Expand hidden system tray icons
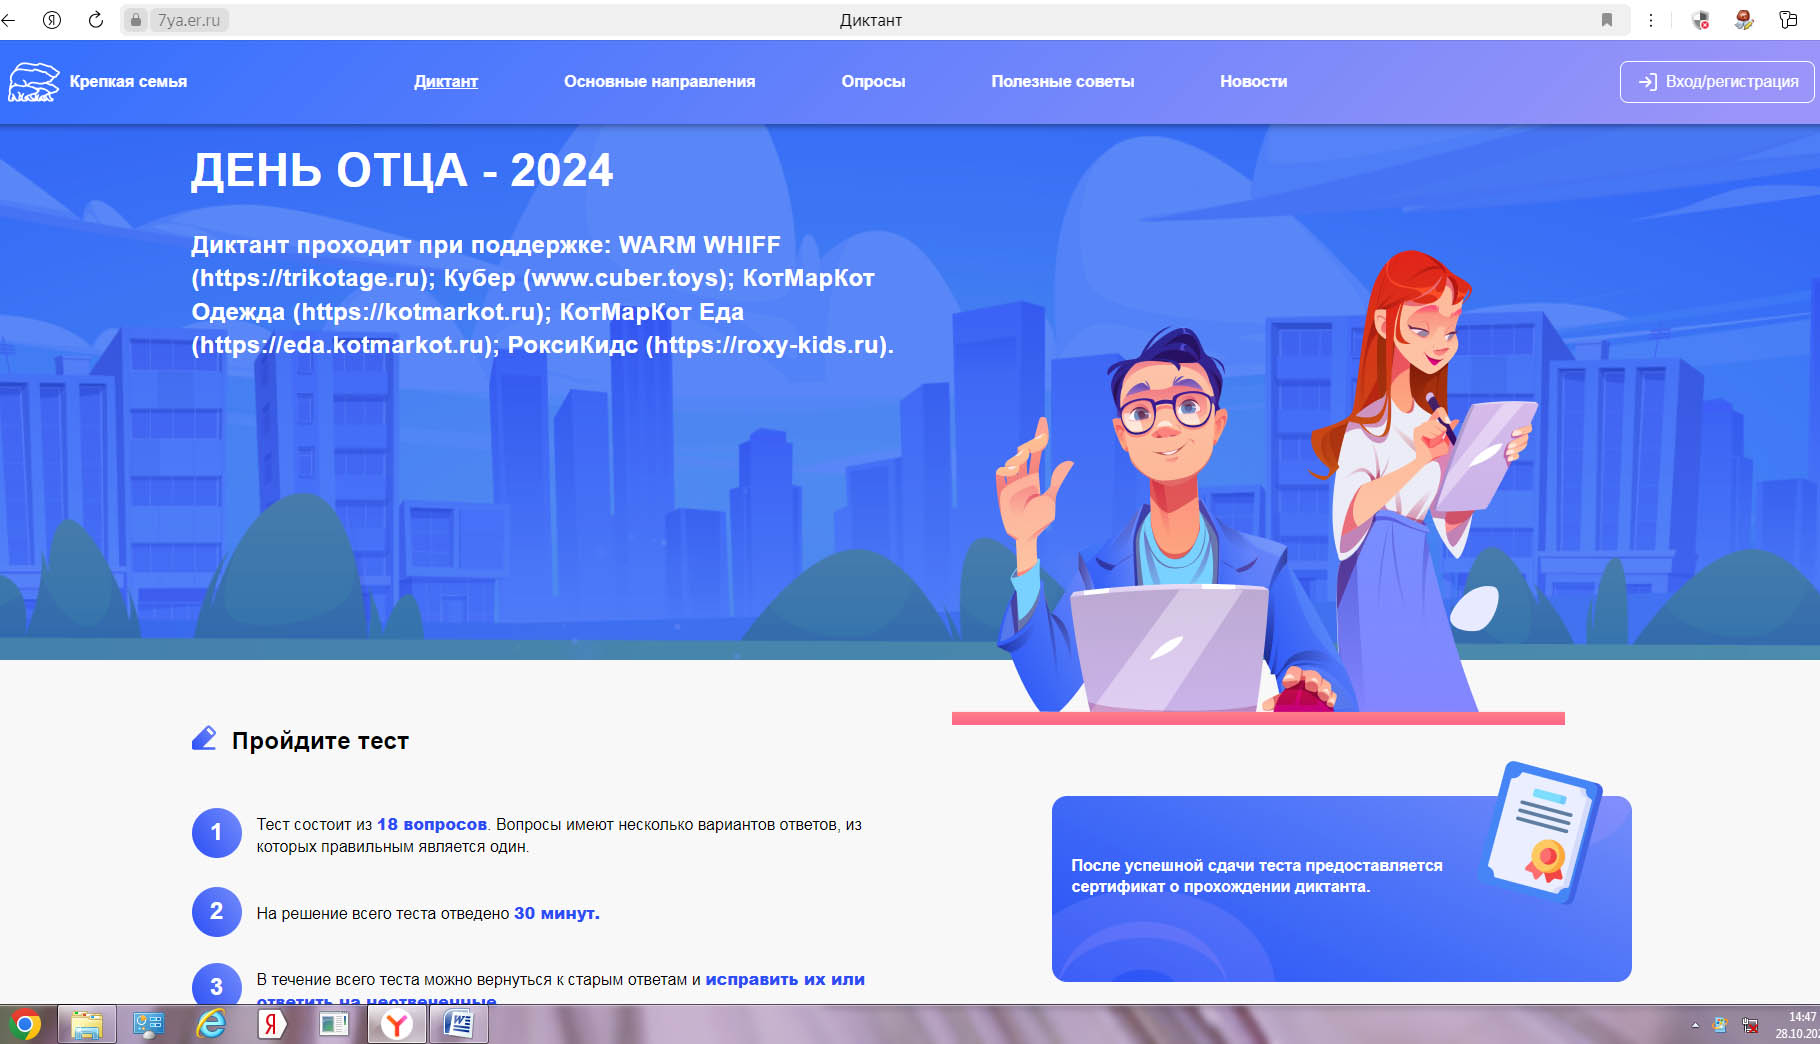The image size is (1820, 1044). 1695,1025
